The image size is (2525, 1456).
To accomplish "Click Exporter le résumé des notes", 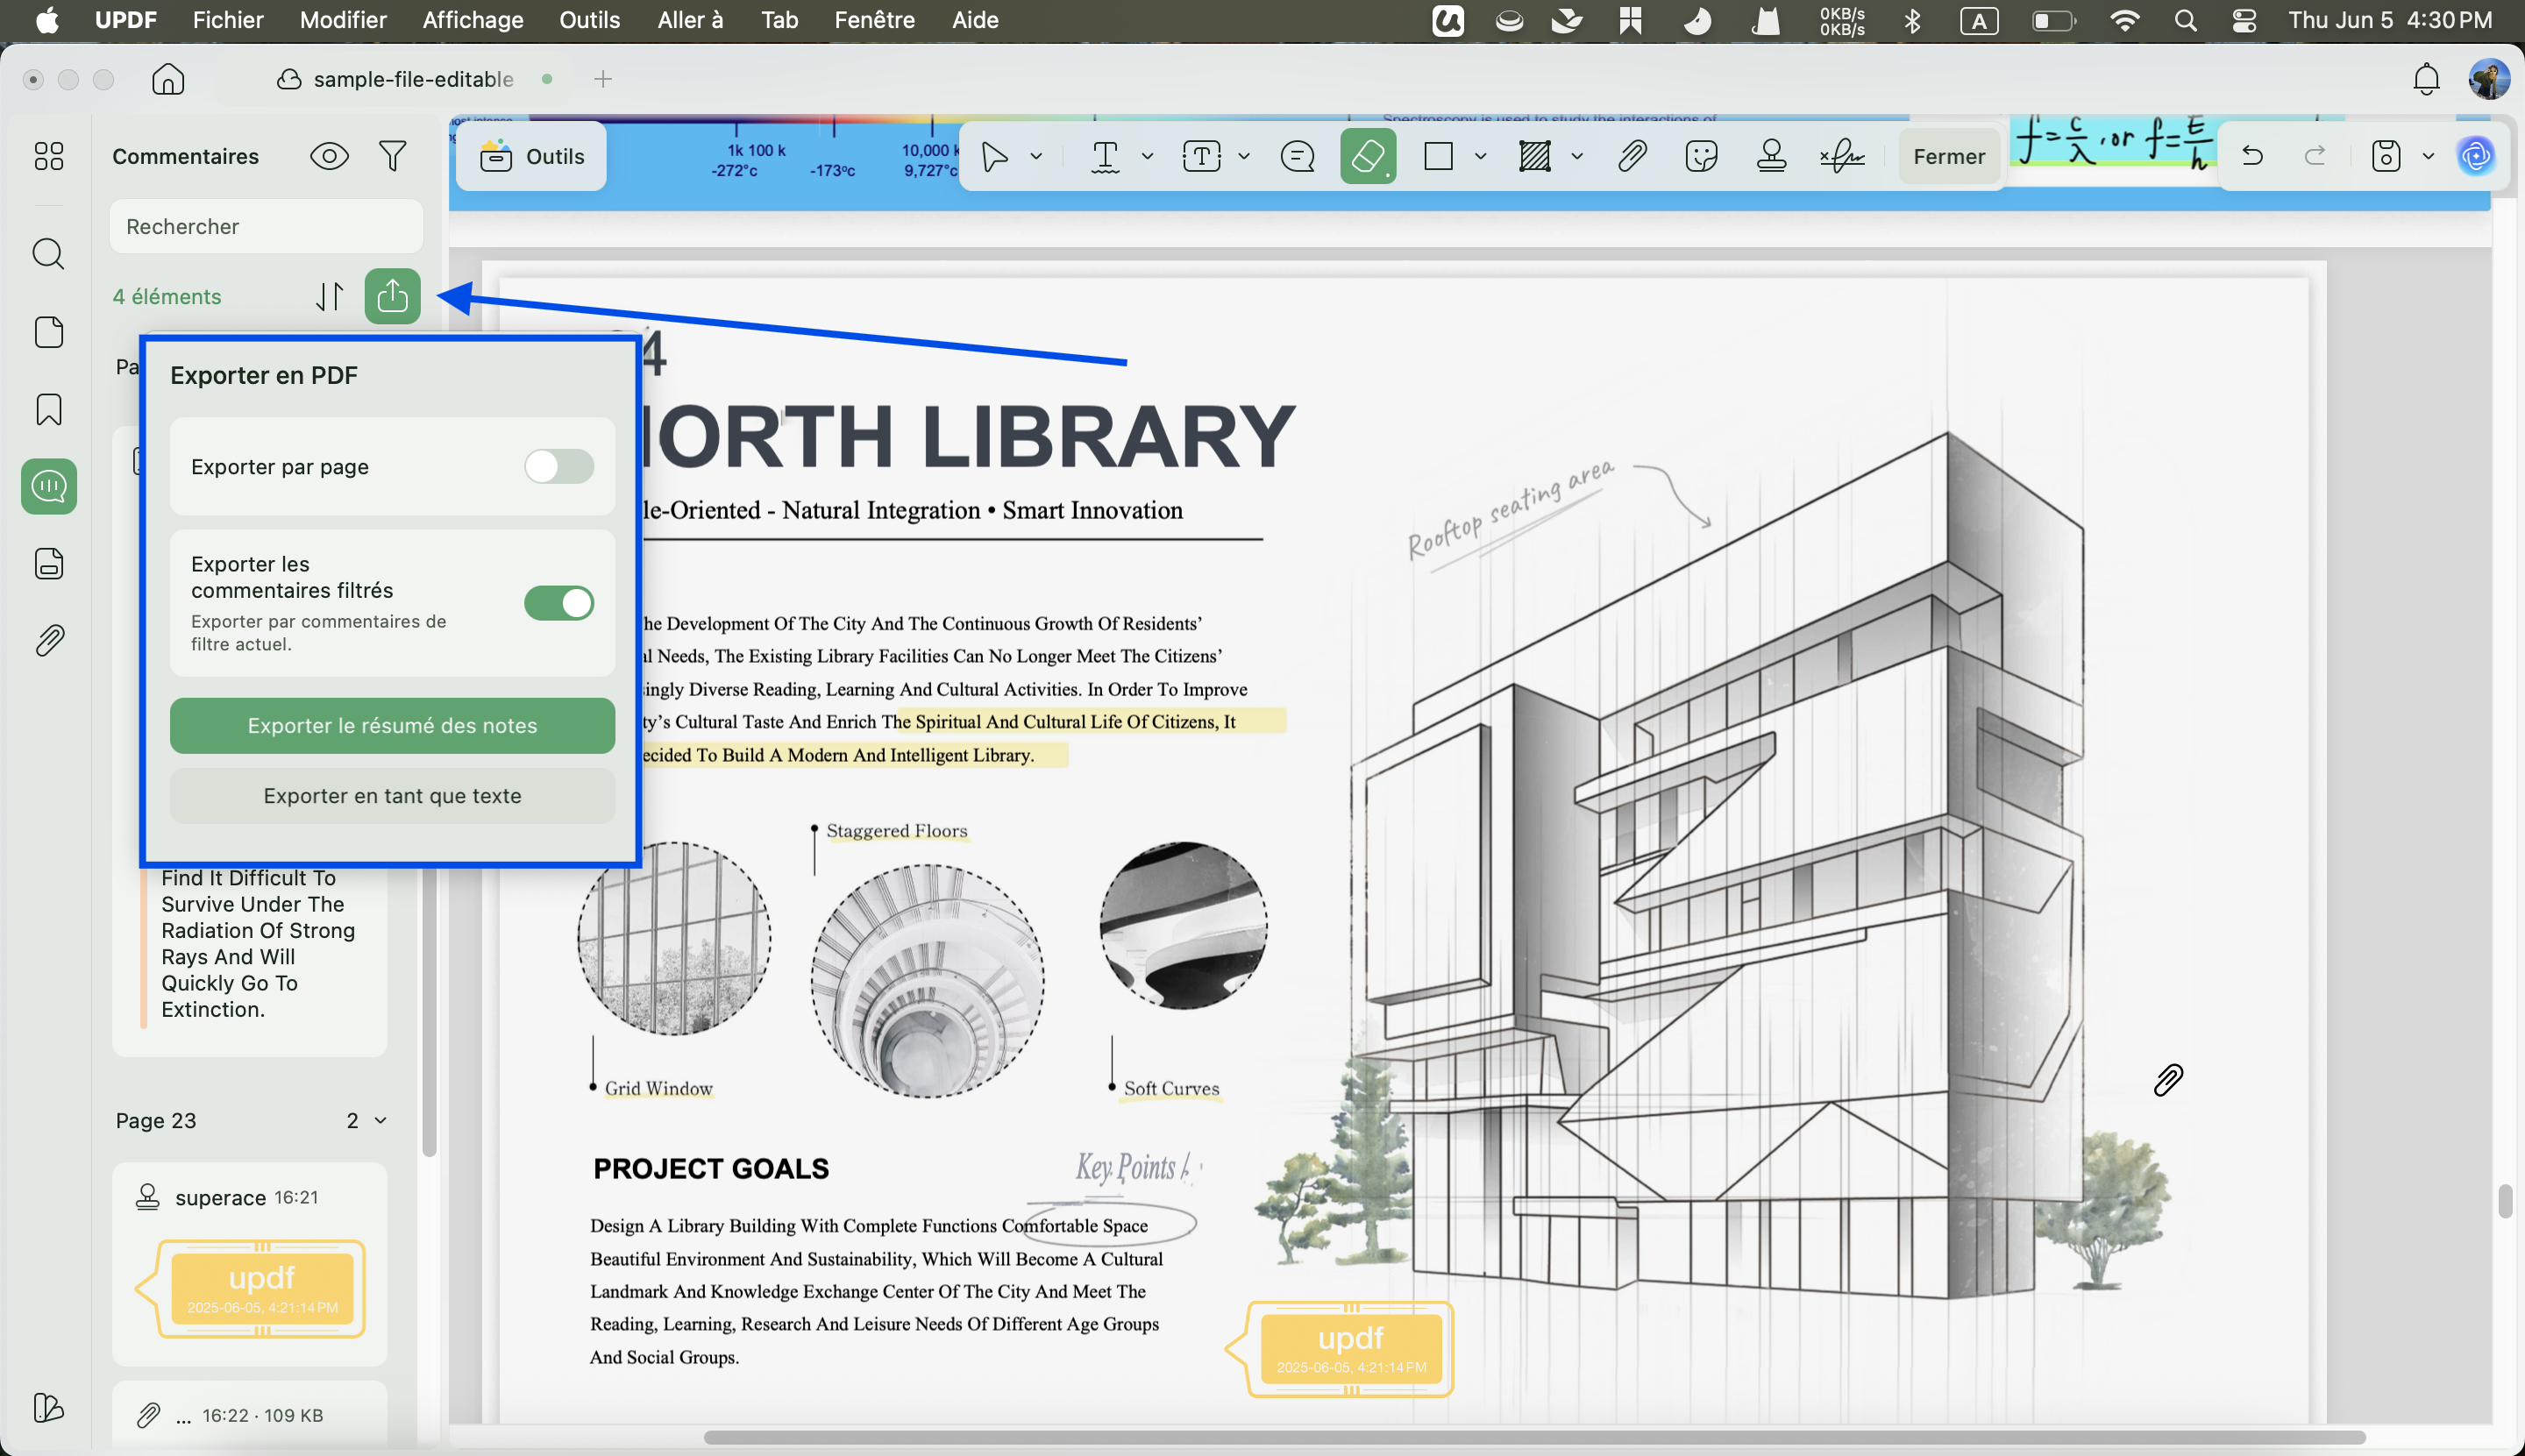I will (392, 726).
